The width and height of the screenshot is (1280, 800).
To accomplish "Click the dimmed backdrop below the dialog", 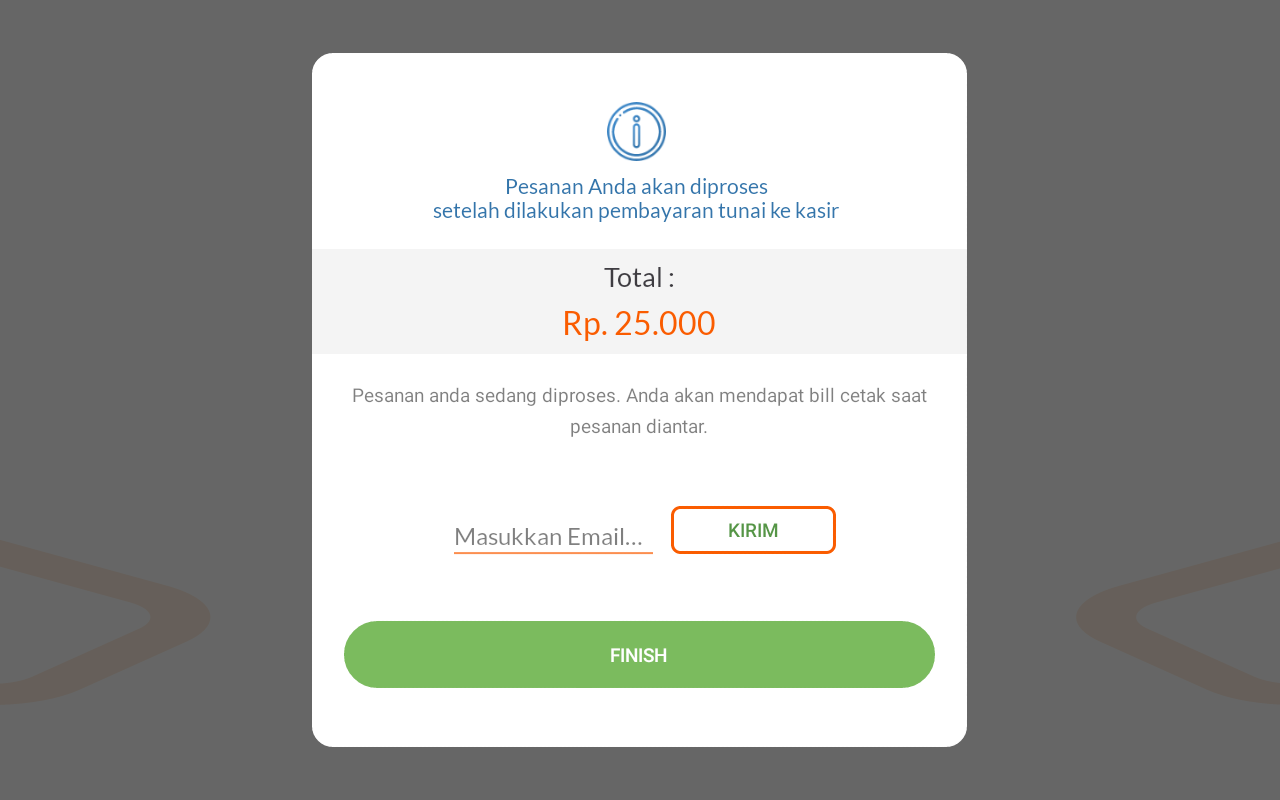I will tap(640, 774).
